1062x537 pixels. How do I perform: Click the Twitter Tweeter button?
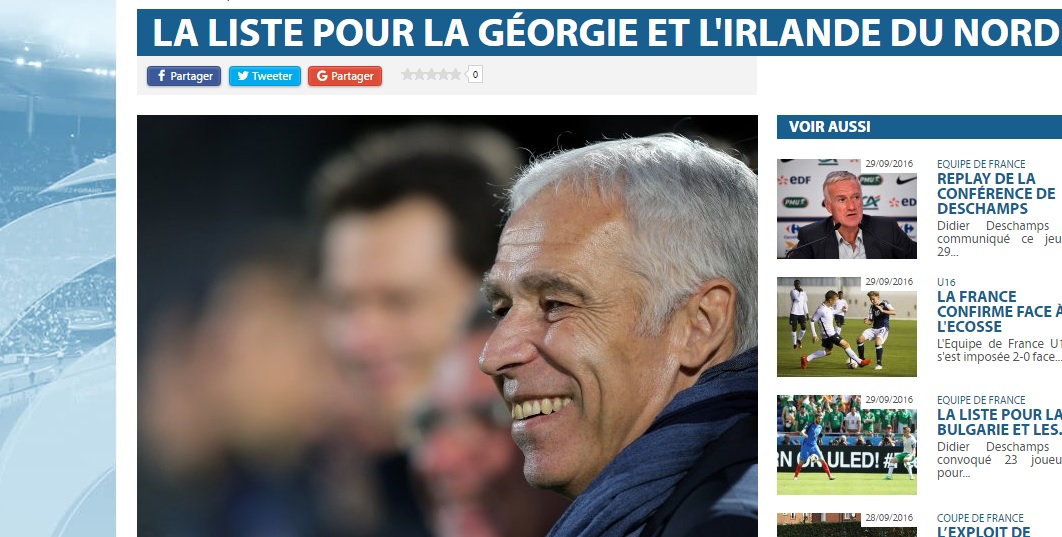(265, 76)
